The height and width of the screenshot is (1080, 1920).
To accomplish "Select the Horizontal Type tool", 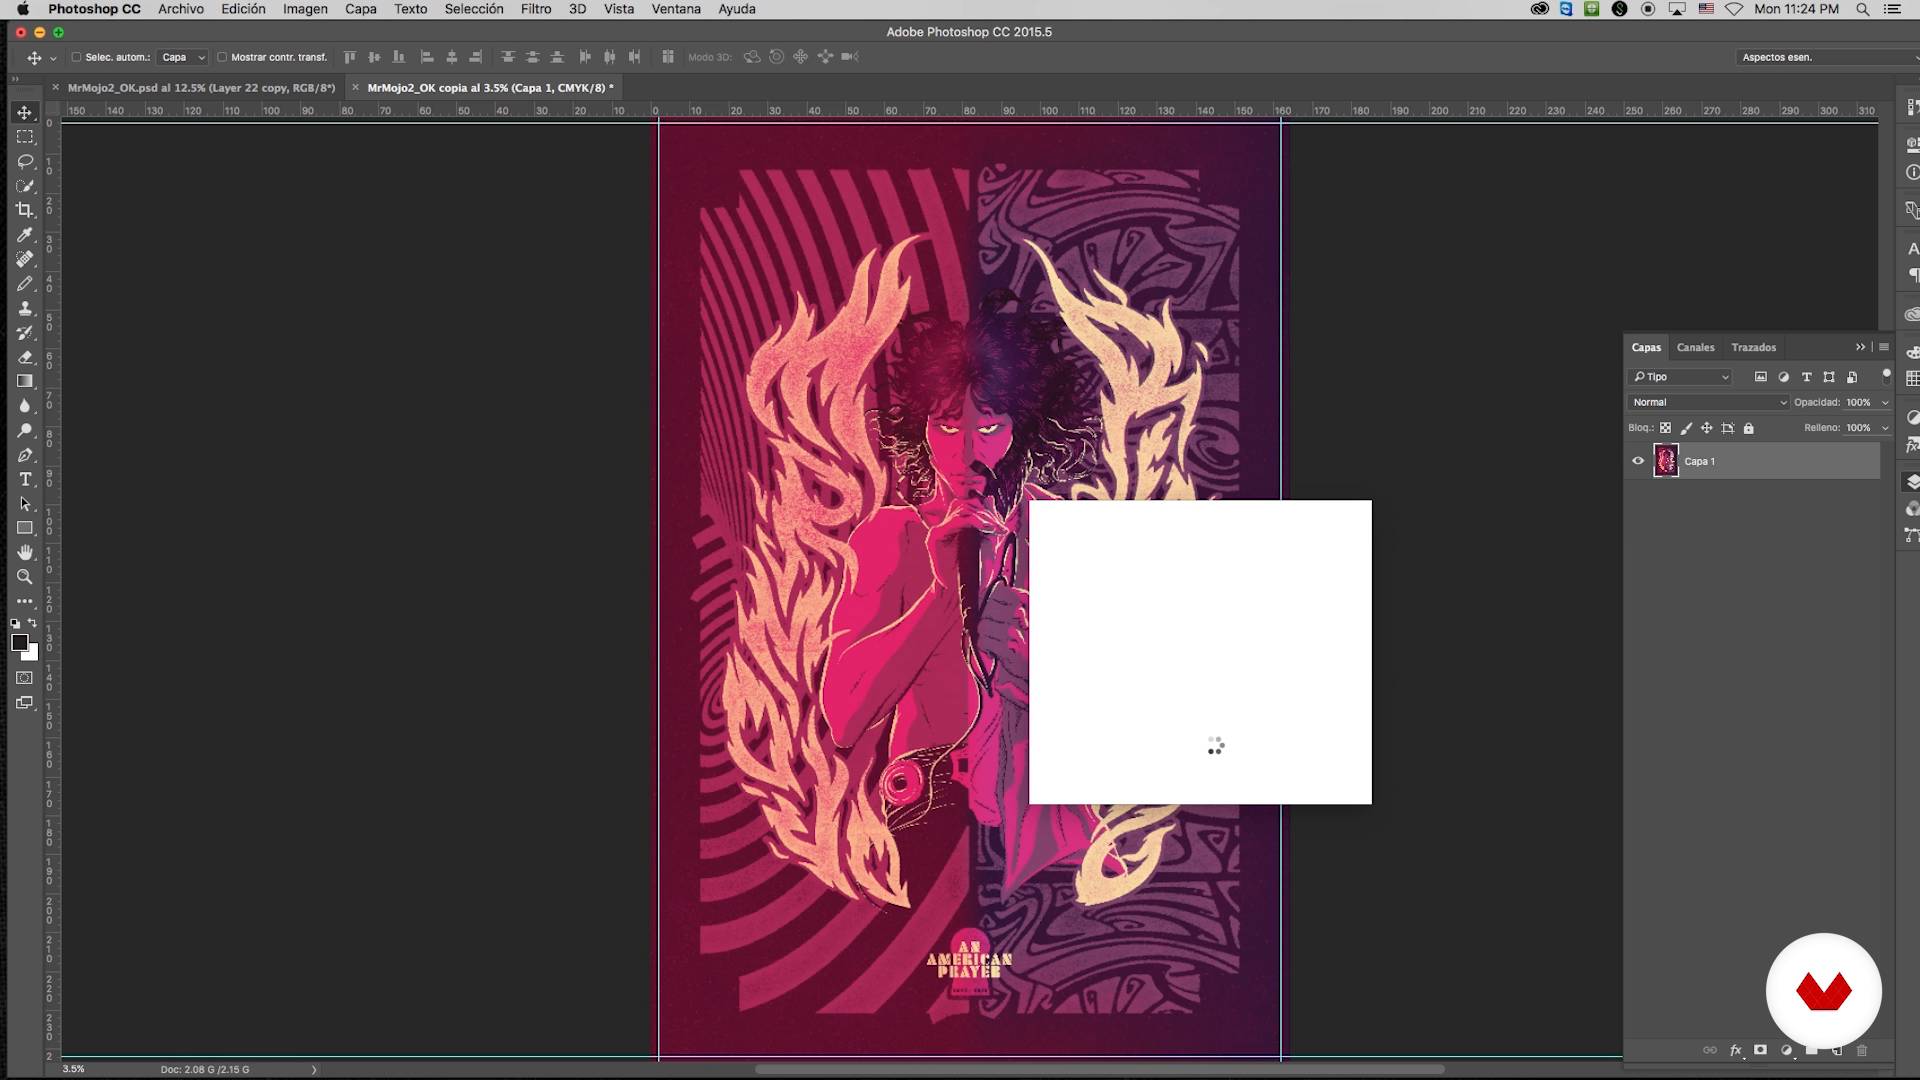I will pos(25,479).
